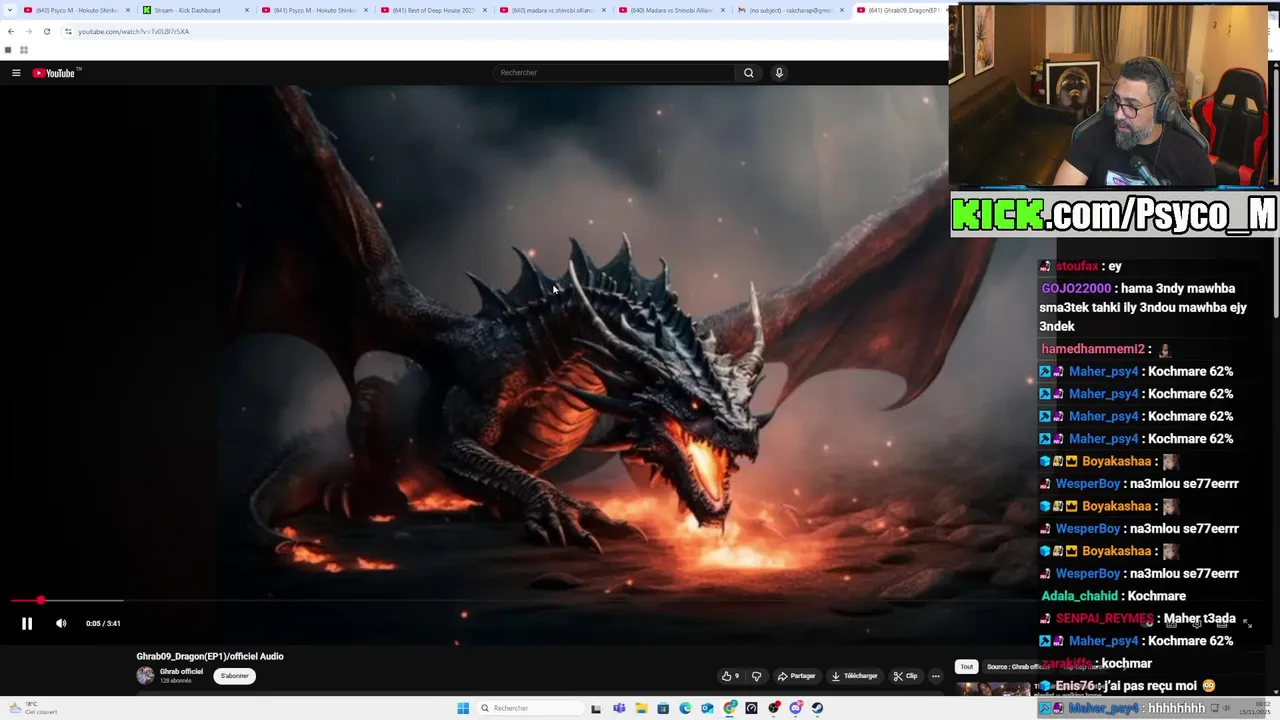The height and width of the screenshot is (720, 1280).
Task: Click the YouTube Rechercher search field
Action: 616,73
